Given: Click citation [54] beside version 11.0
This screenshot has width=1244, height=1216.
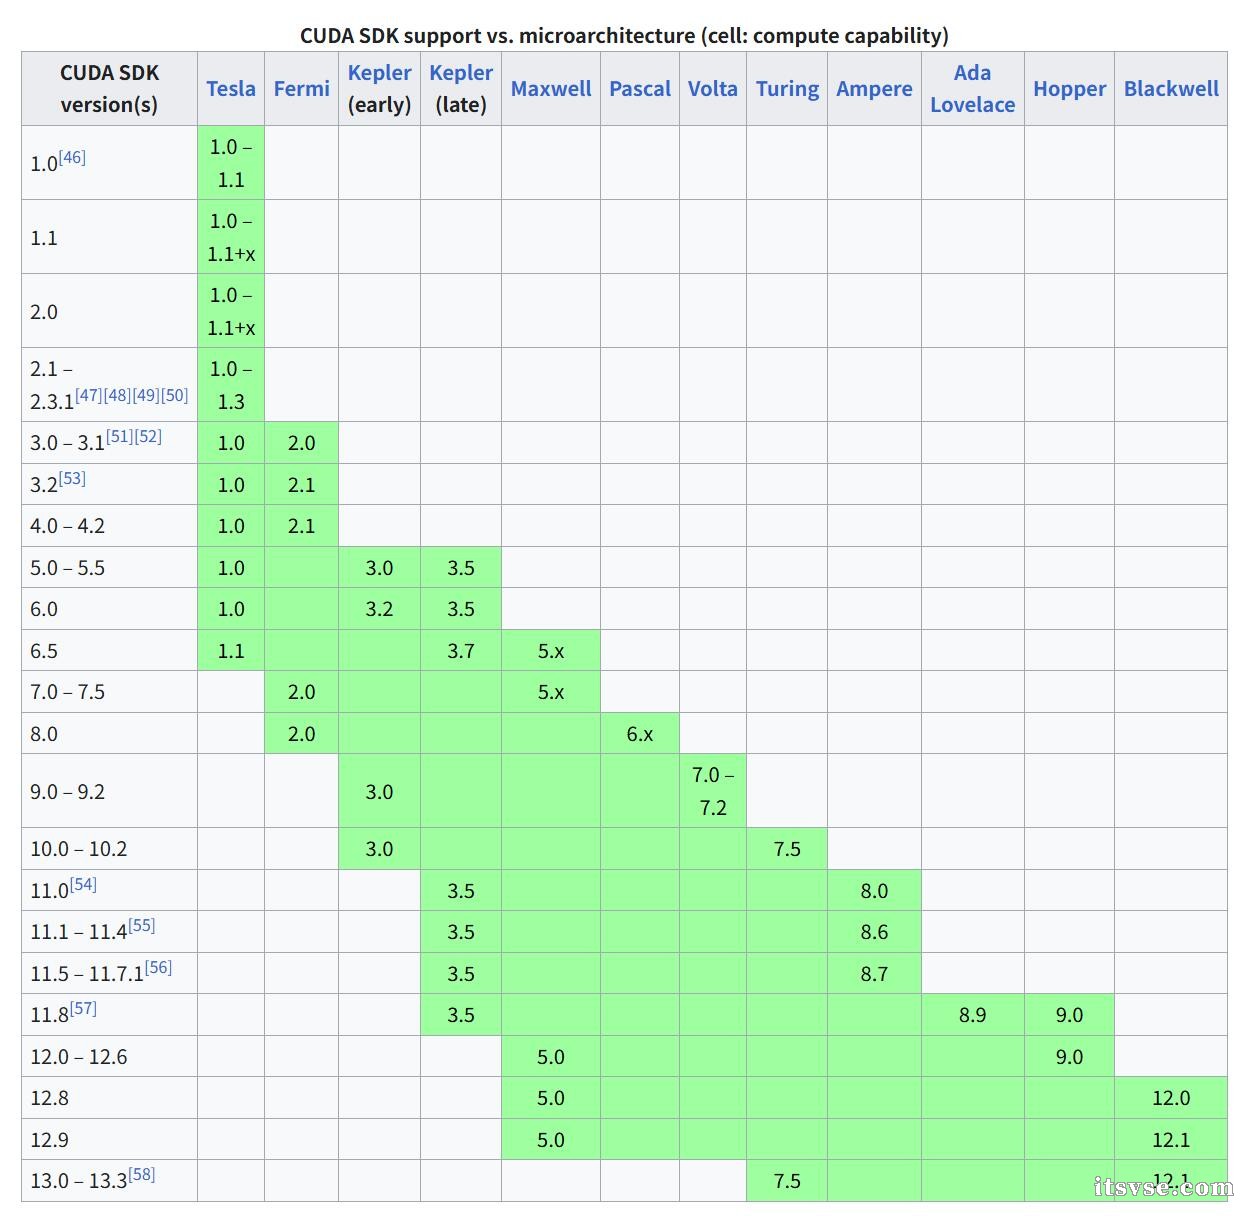Looking at the screenshot, I should click(x=83, y=884).
